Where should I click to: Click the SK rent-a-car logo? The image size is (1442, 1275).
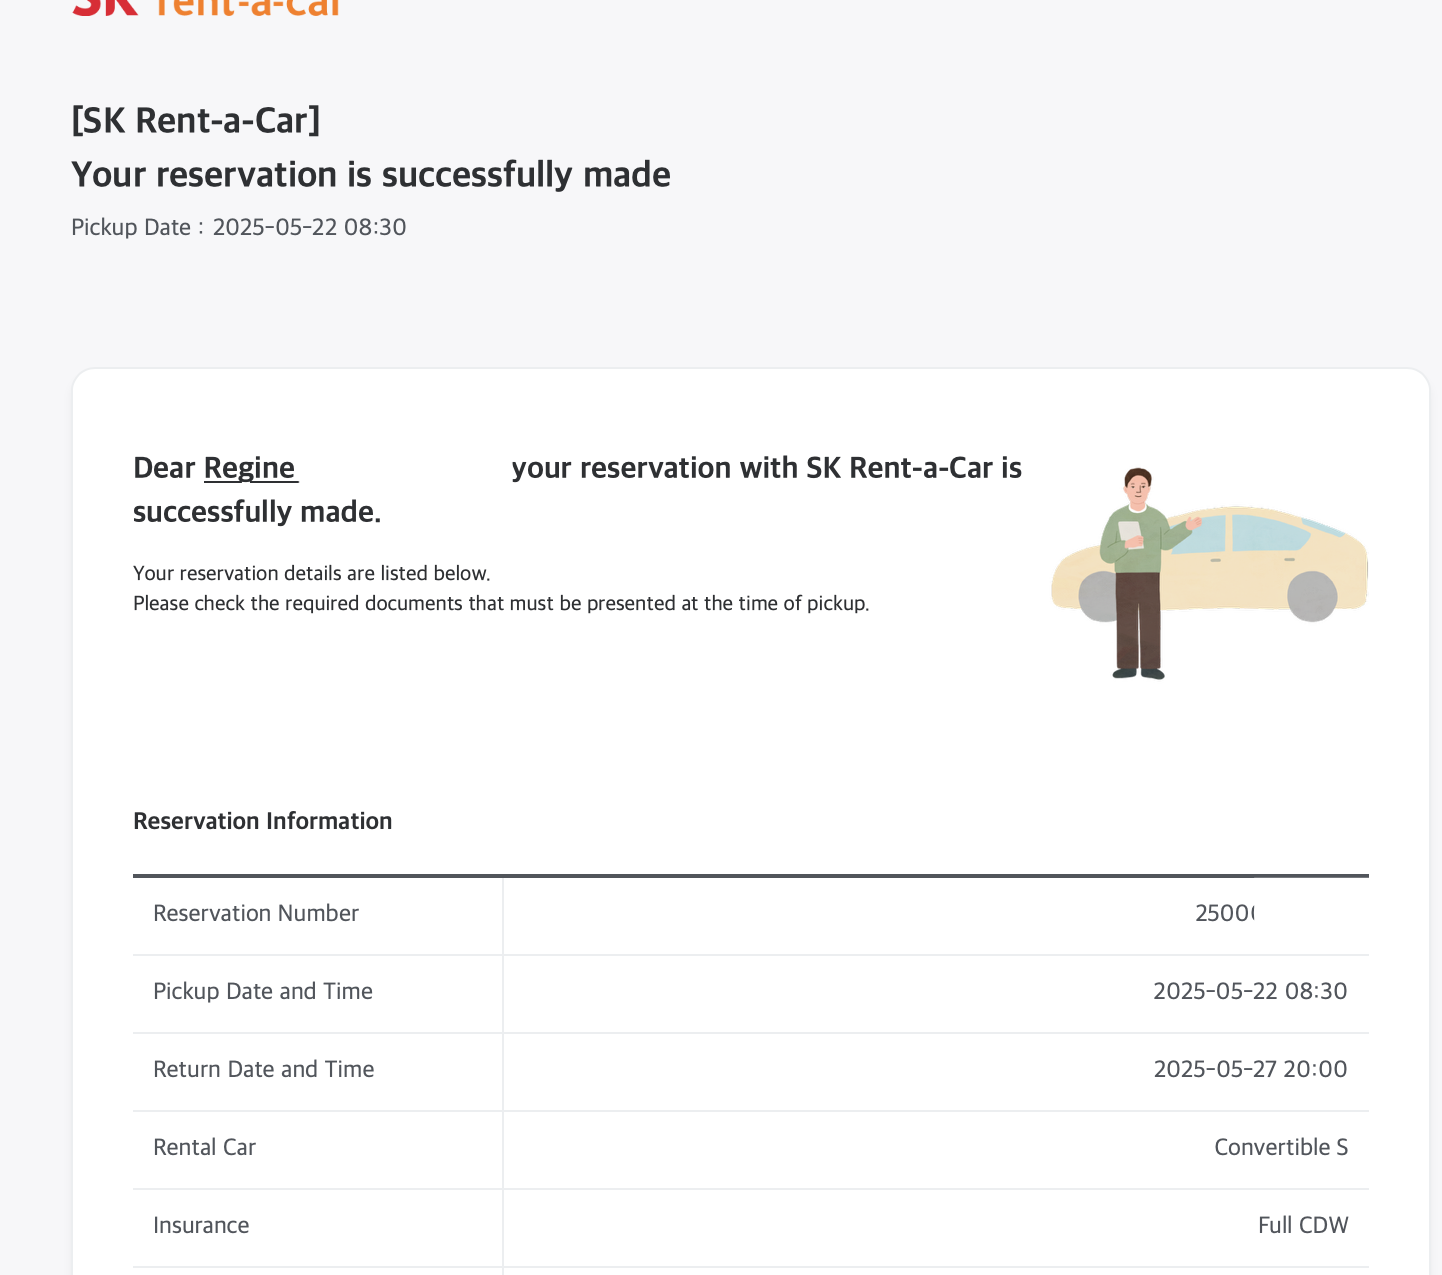tap(206, 8)
